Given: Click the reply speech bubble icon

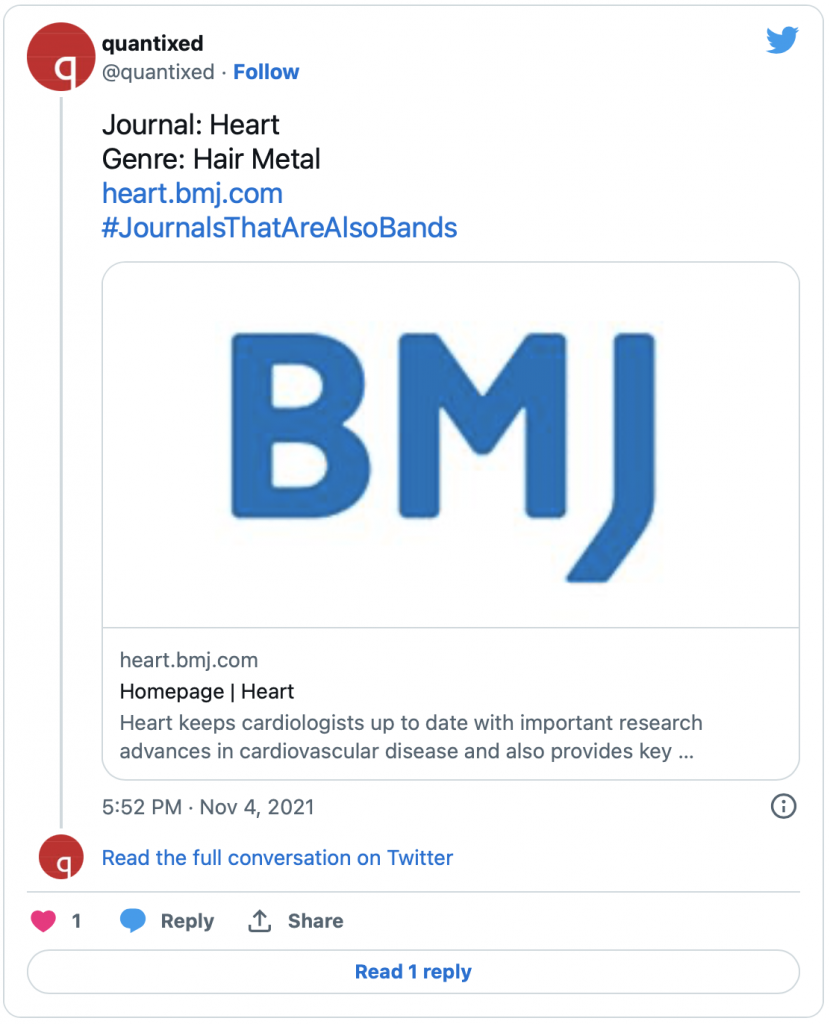Looking at the screenshot, I should coord(133,921).
